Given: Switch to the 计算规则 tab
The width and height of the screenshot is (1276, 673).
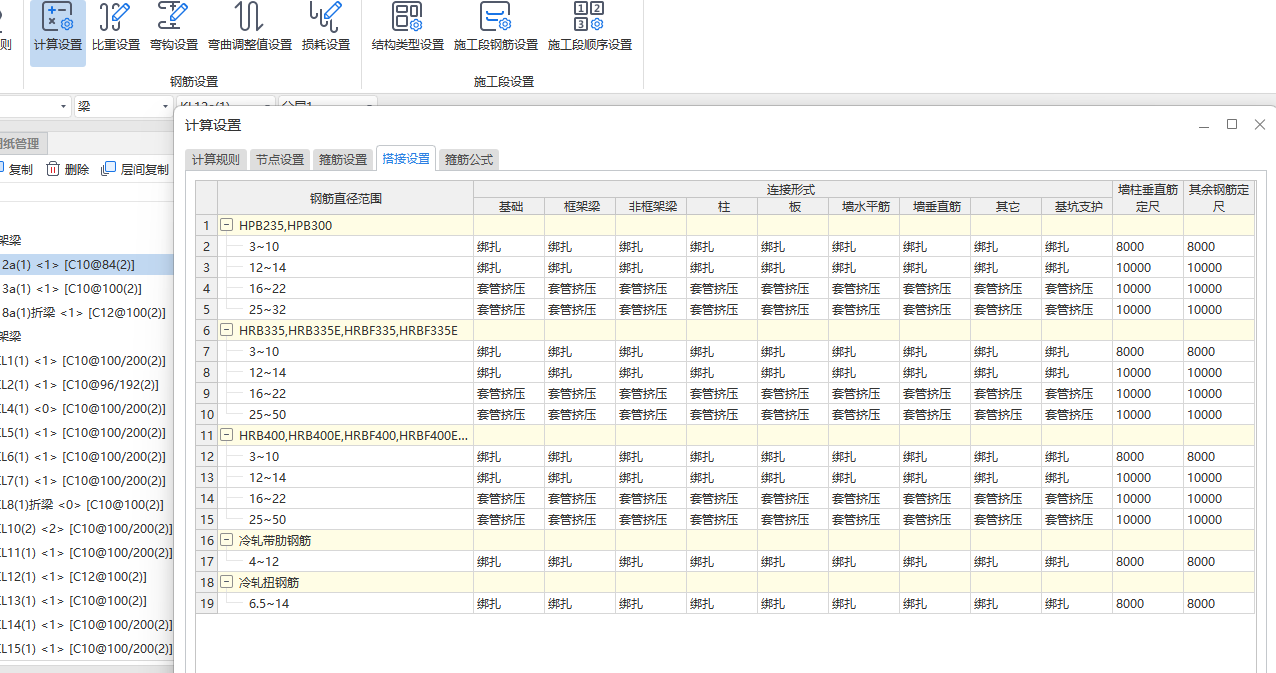Looking at the screenshot, I should click(x=216, y=160).
